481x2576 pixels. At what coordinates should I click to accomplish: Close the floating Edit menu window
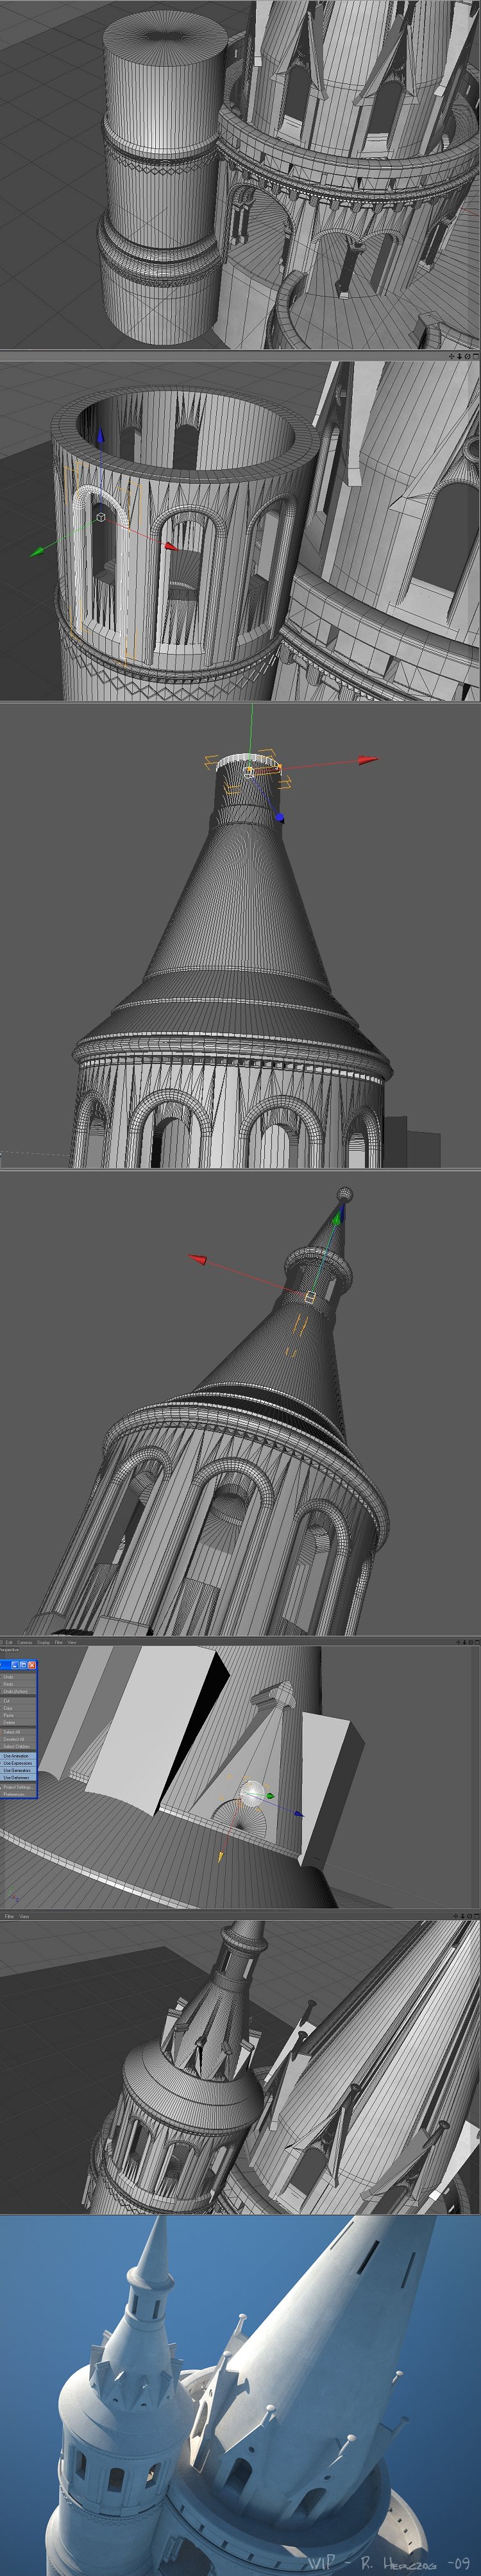32,1665
